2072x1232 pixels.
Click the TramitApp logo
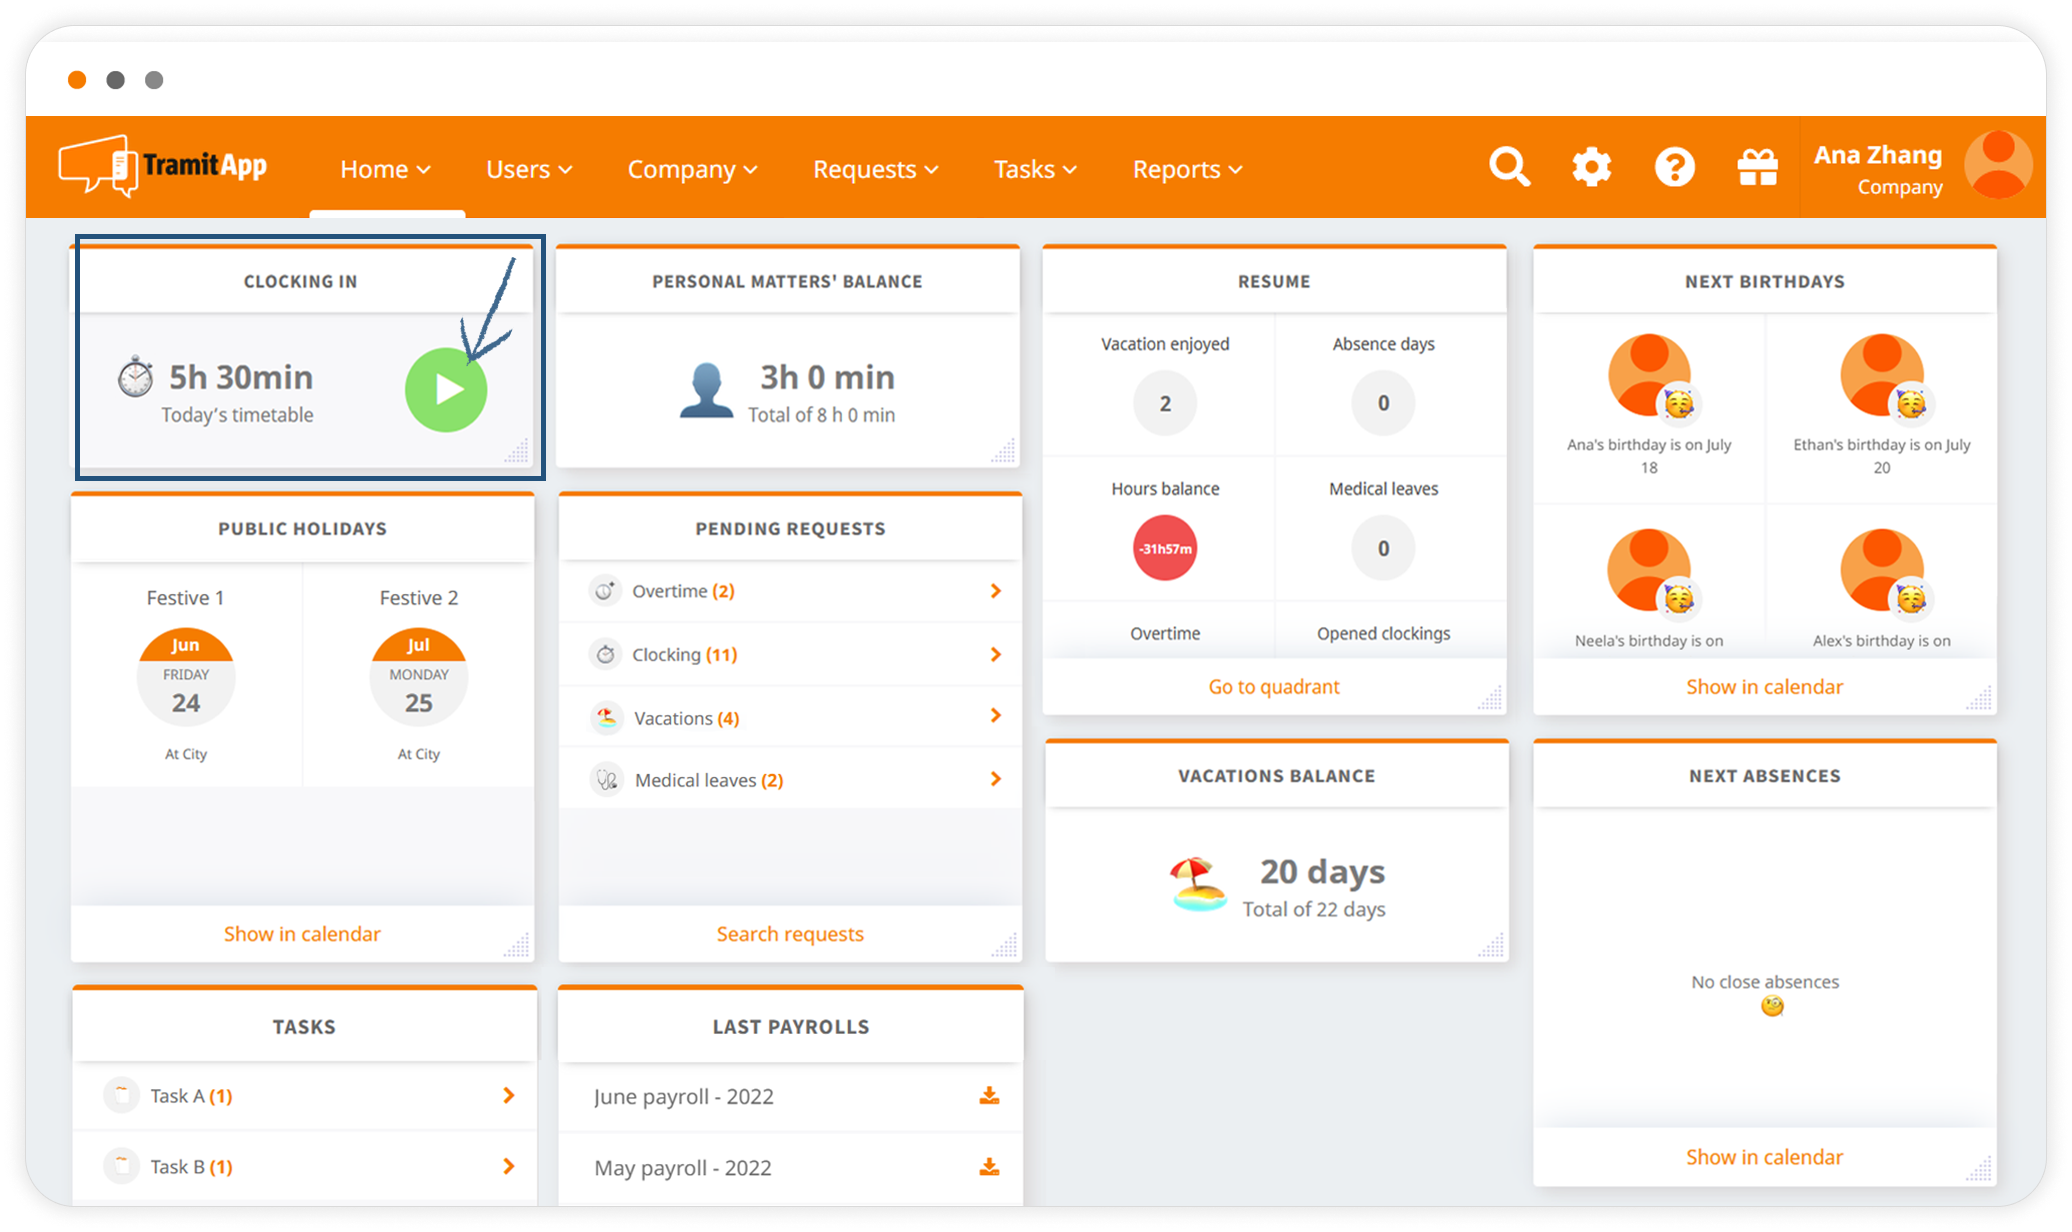163,166
